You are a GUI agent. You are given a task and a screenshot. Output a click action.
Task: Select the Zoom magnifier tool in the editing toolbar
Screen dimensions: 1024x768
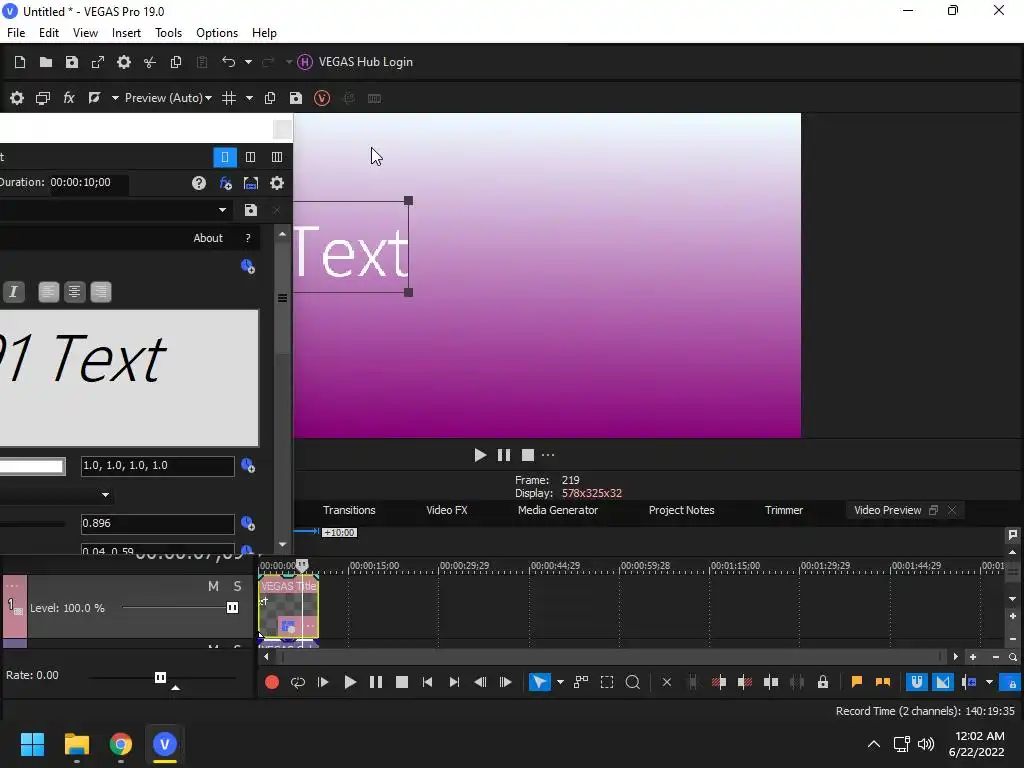coord(632,682)
